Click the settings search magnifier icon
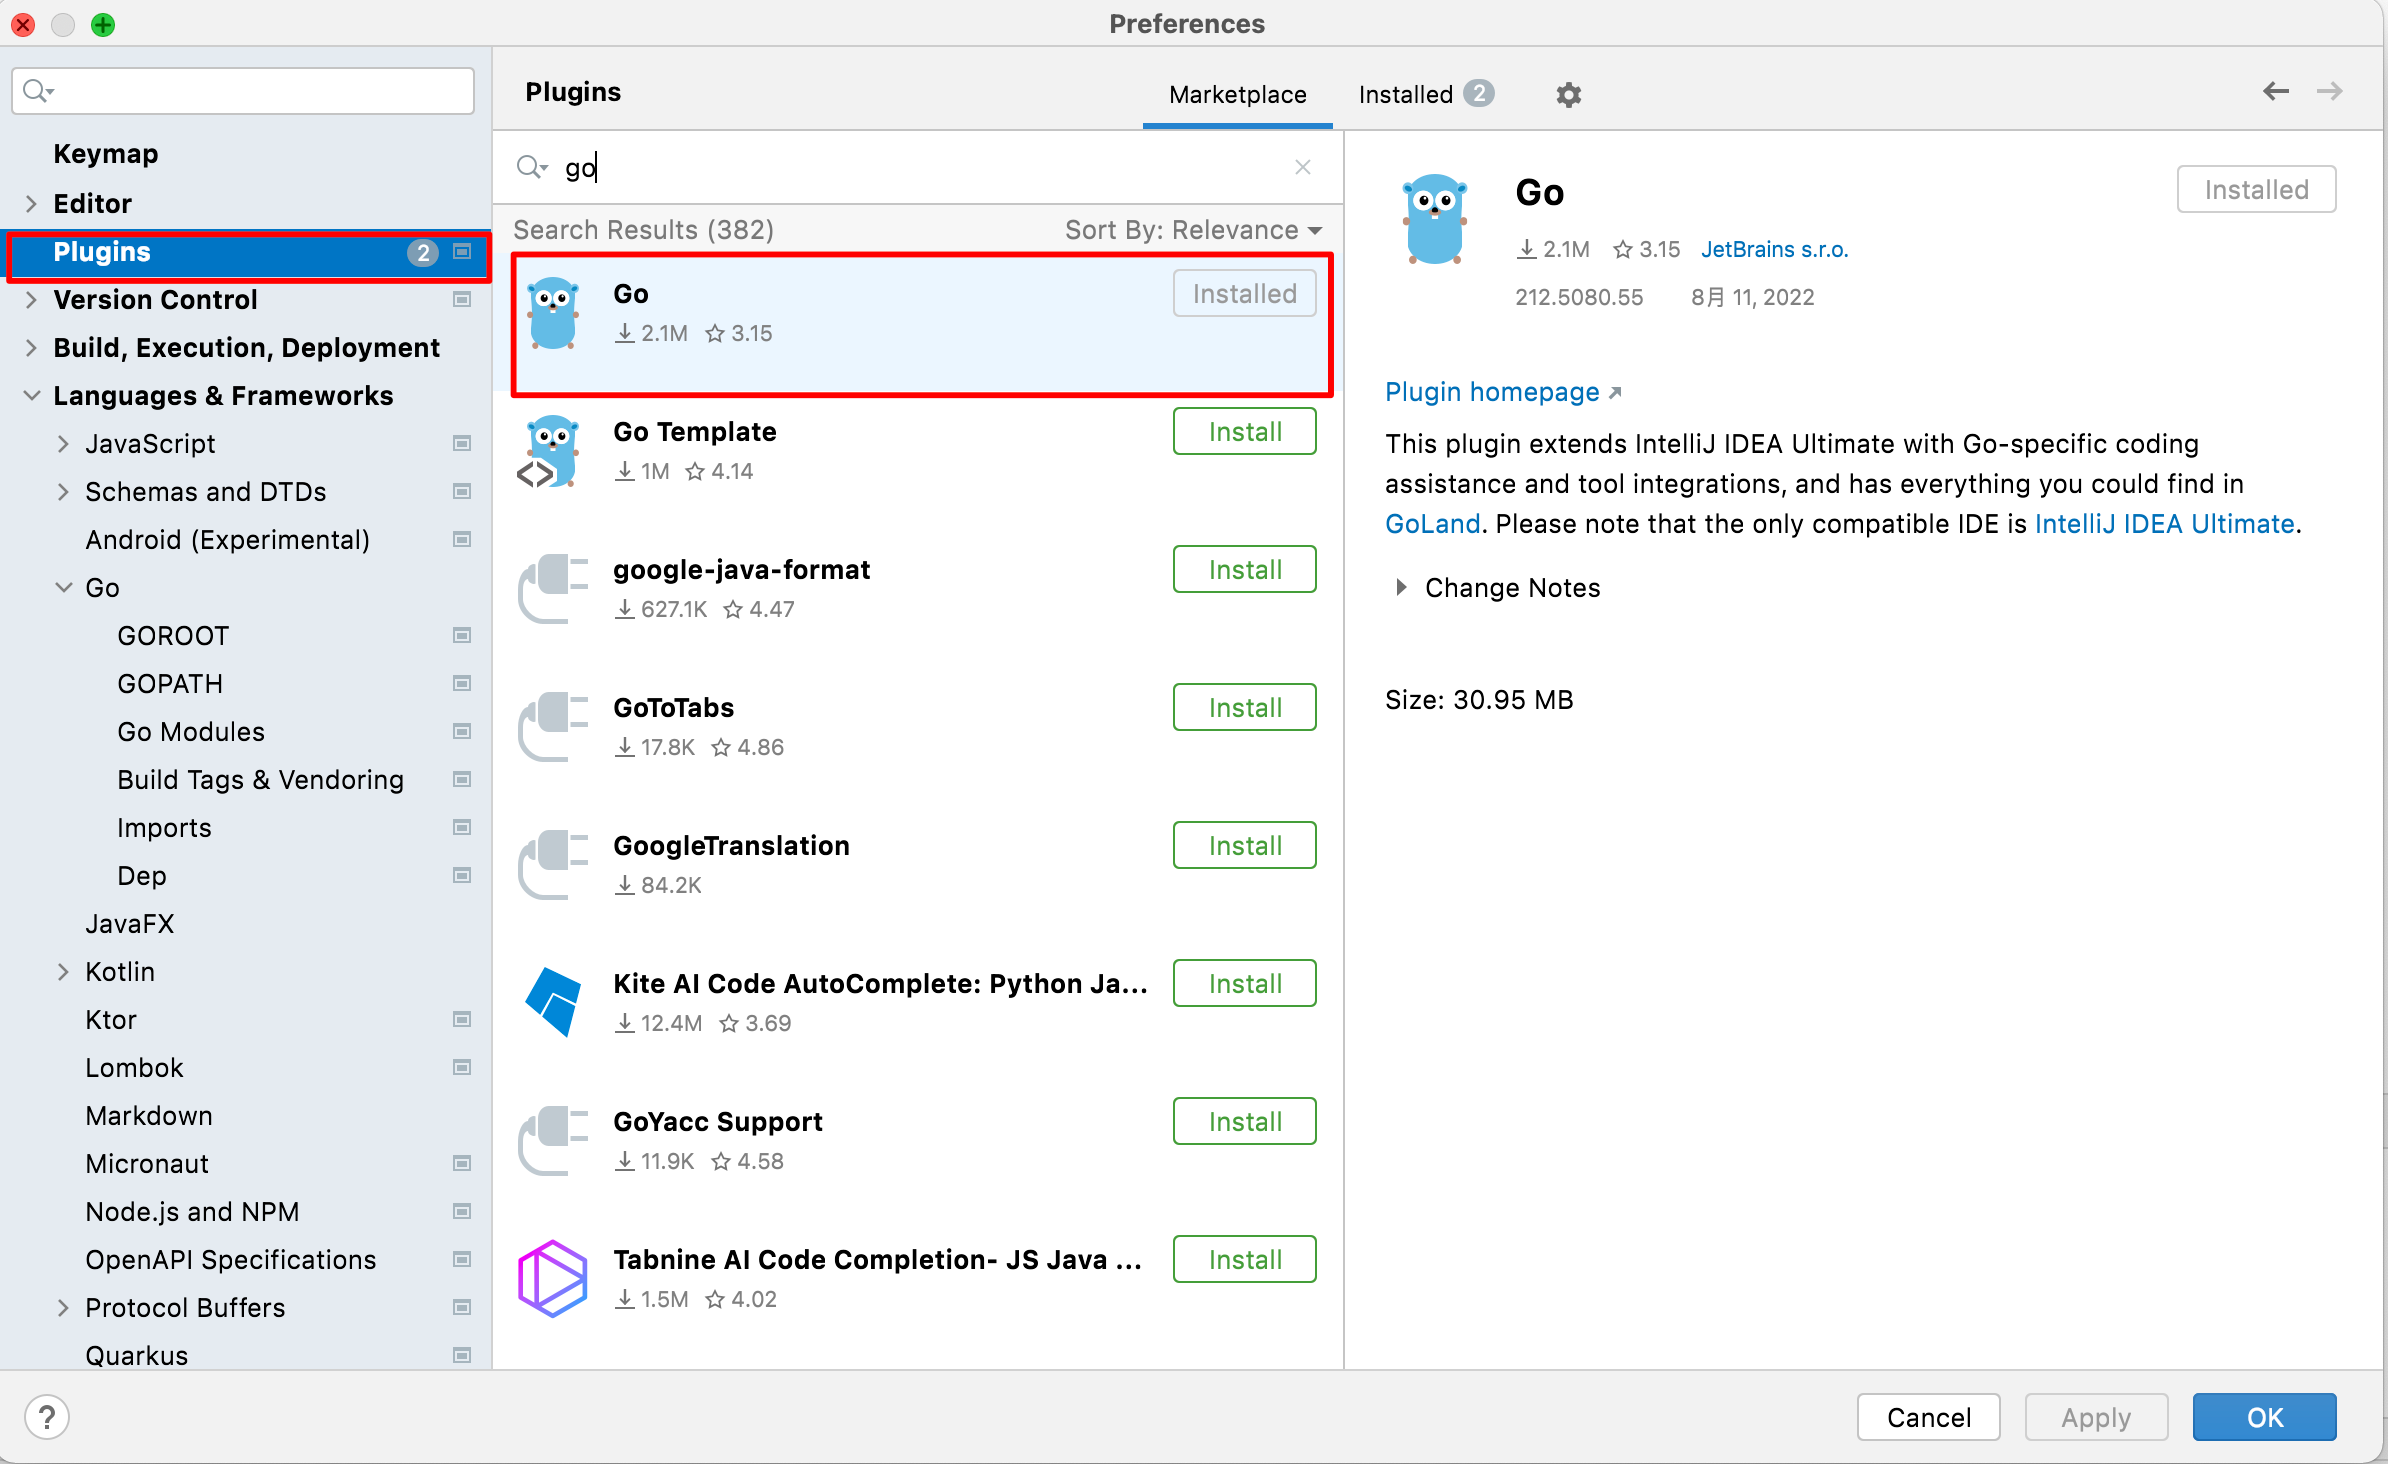2388x1464 pixels. (x=37, y=91)
